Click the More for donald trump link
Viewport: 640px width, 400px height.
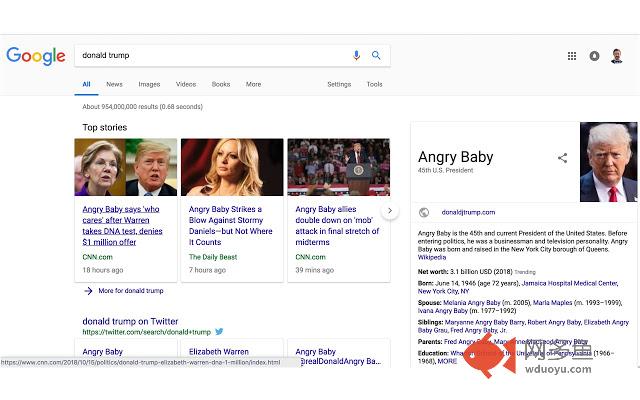131,291
